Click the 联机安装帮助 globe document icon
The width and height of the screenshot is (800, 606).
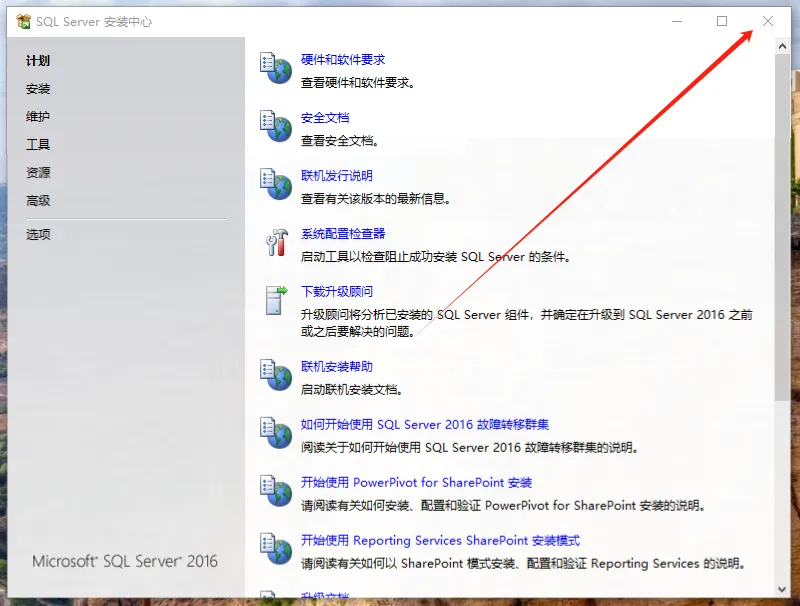pyautogui.click(x=276, y=375)
